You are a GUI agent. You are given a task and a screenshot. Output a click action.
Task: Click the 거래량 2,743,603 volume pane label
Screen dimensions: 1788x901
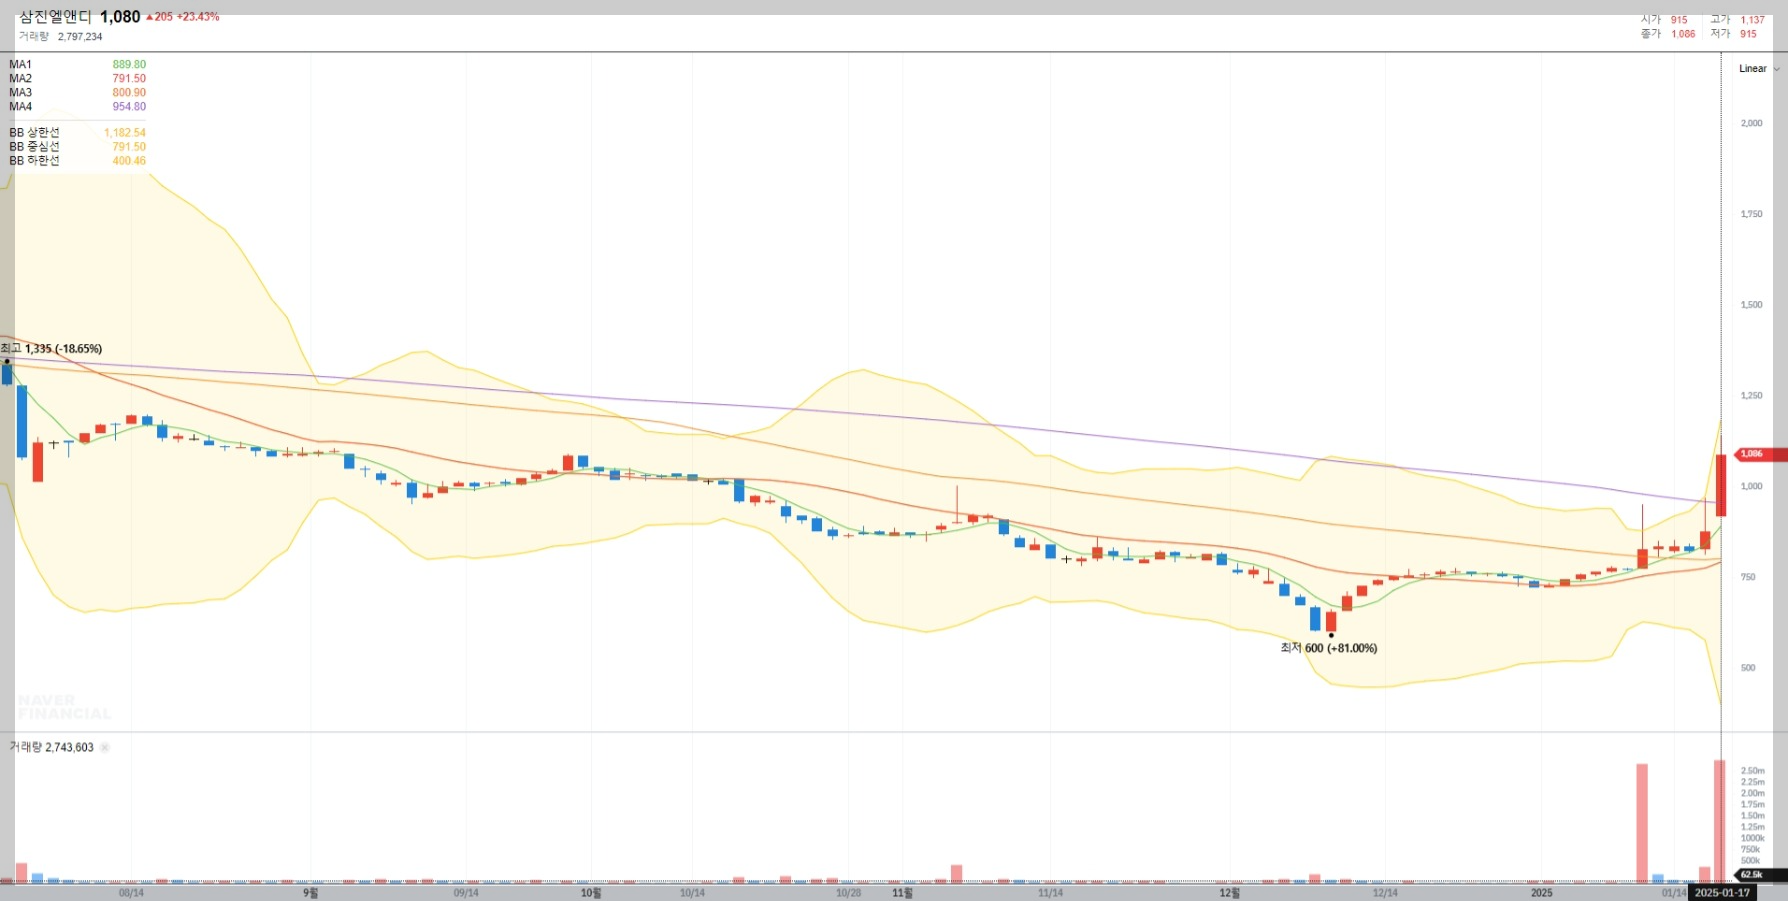[x=51, y=747]
